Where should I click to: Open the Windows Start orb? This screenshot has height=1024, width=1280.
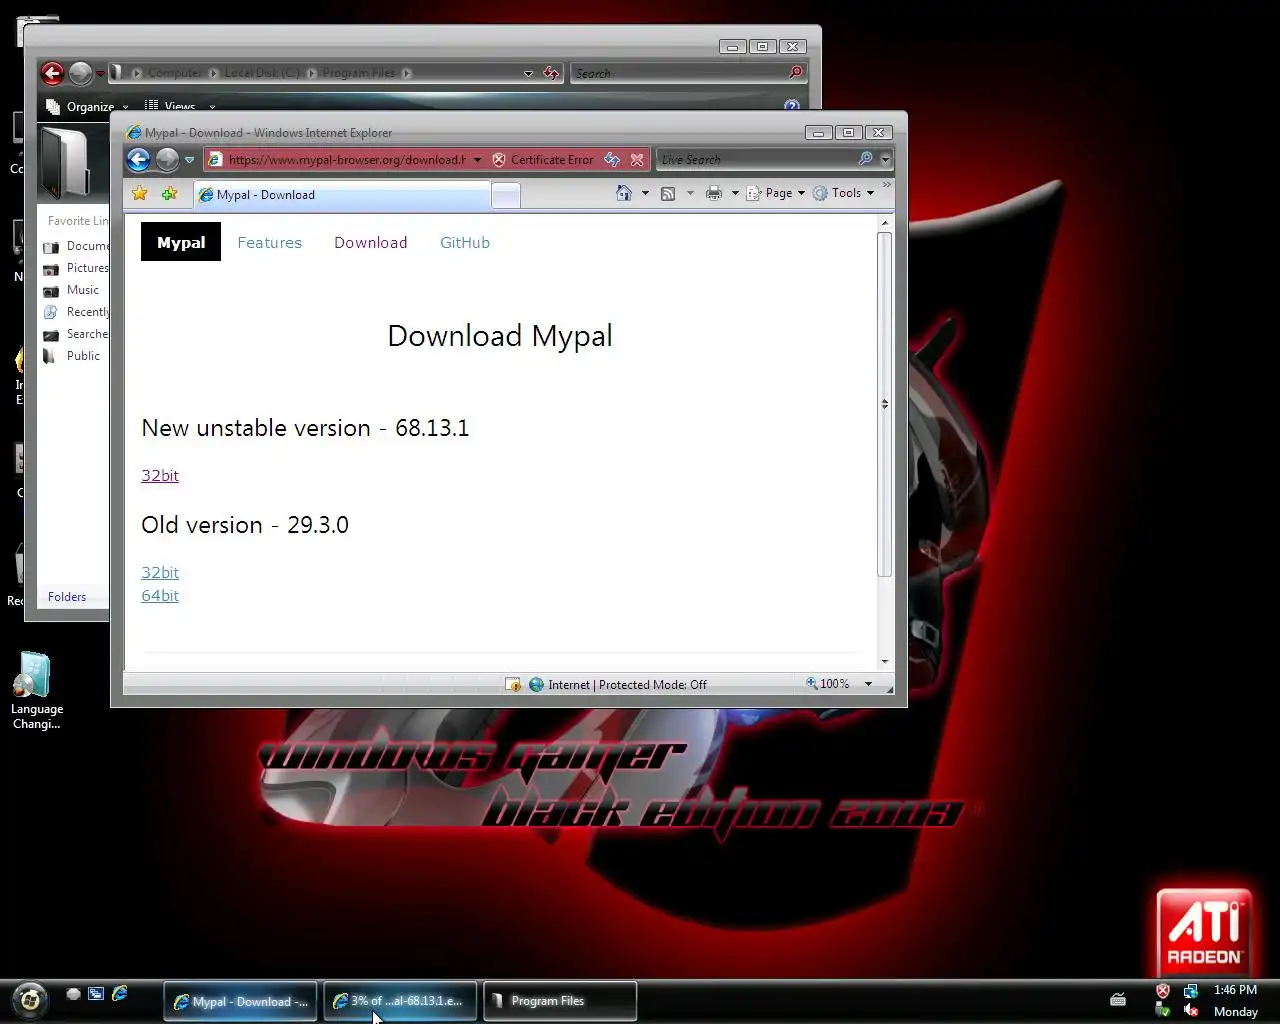(x=29, y=999)
